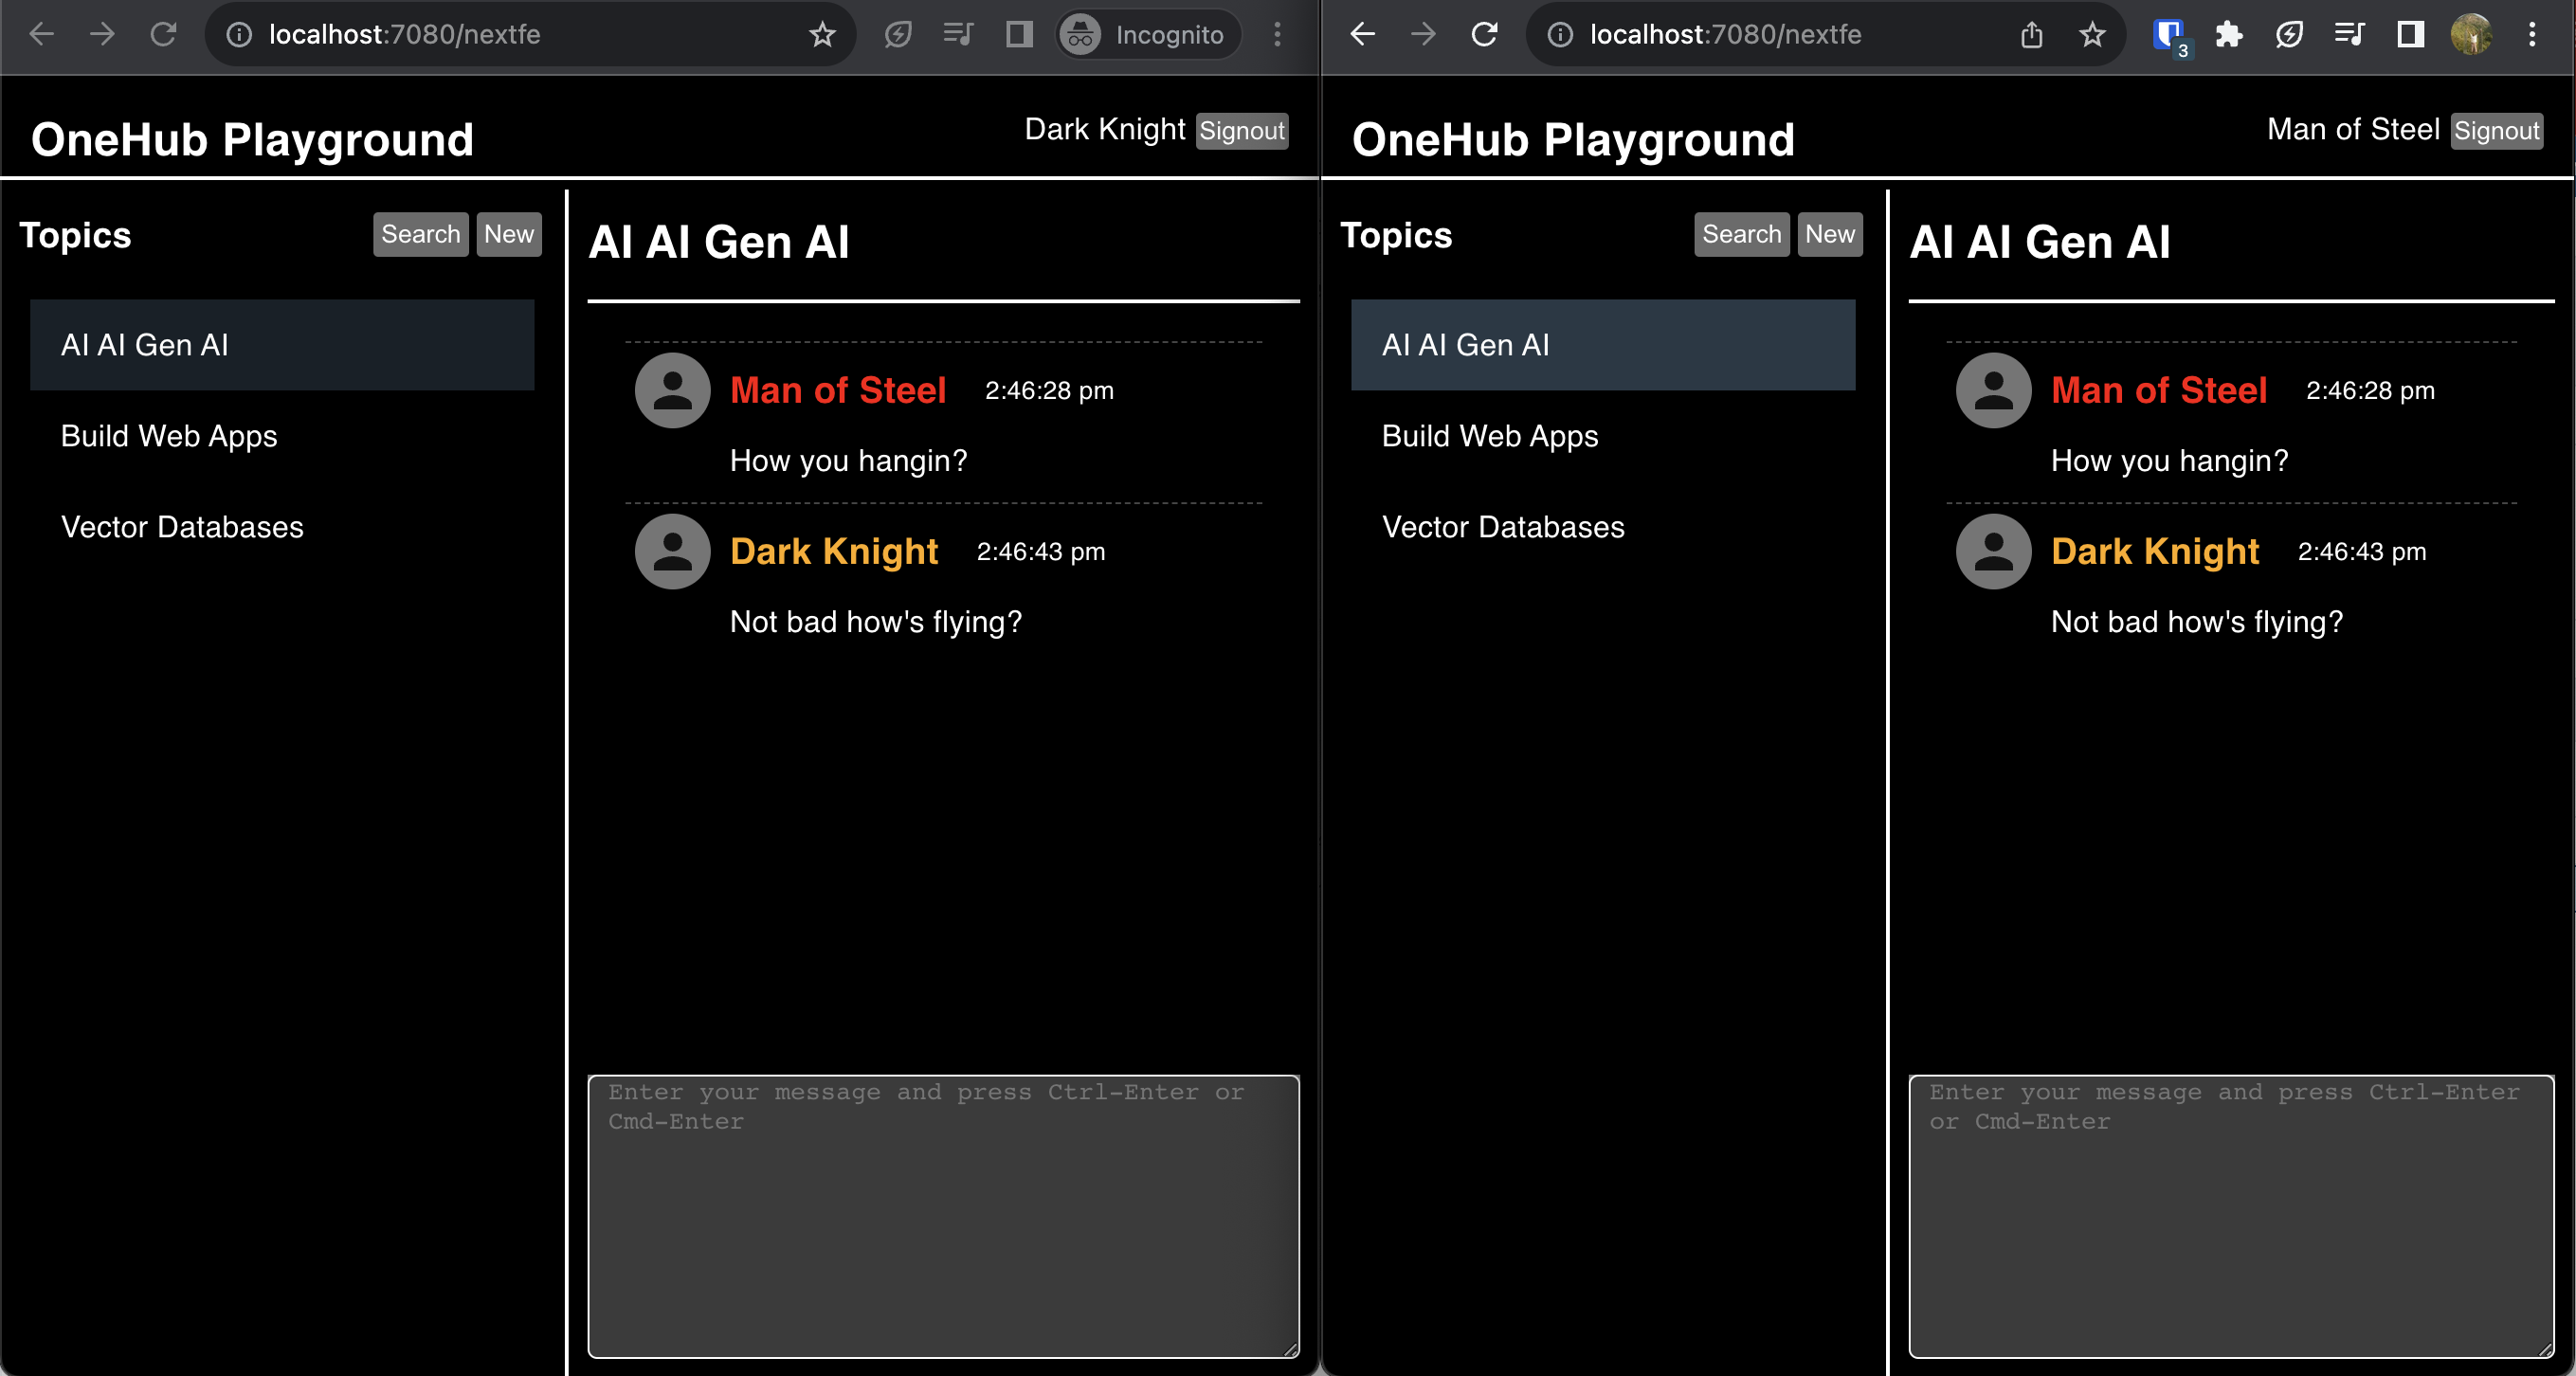Open three-dot Chrome menu in right browser
Image resolution: width=2576 pixels, height=1376 pixels.
tap(2532, 35)
